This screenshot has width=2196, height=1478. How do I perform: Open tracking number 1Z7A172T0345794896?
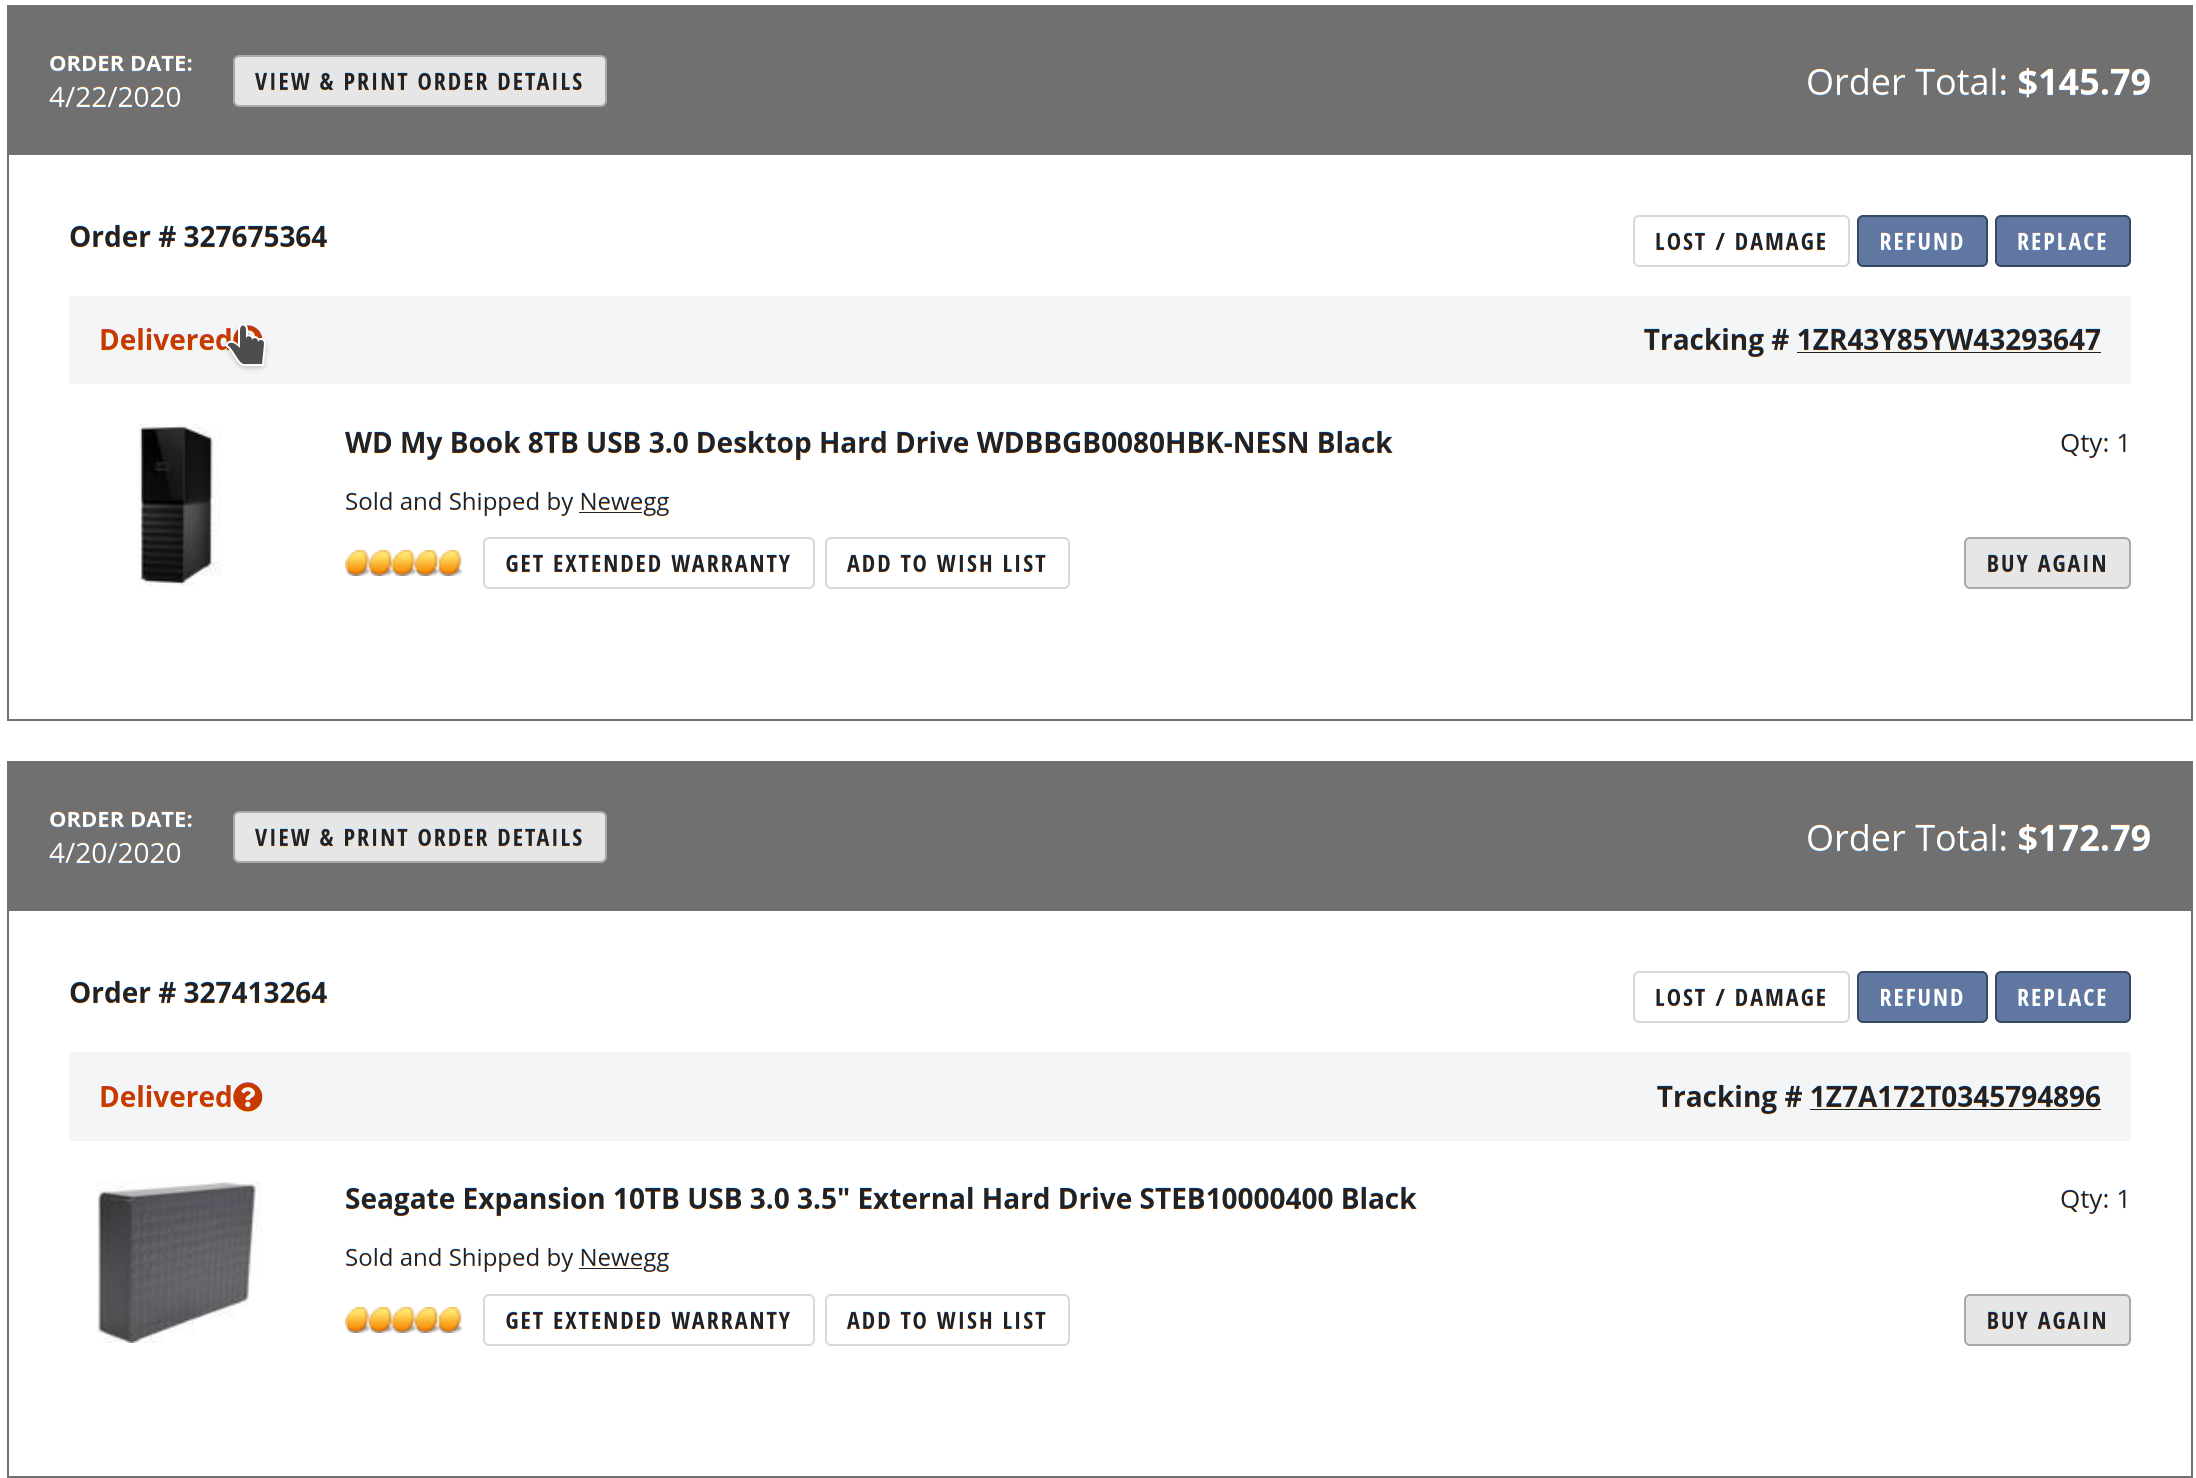pyautogui.click(x=1954, y=1097)
